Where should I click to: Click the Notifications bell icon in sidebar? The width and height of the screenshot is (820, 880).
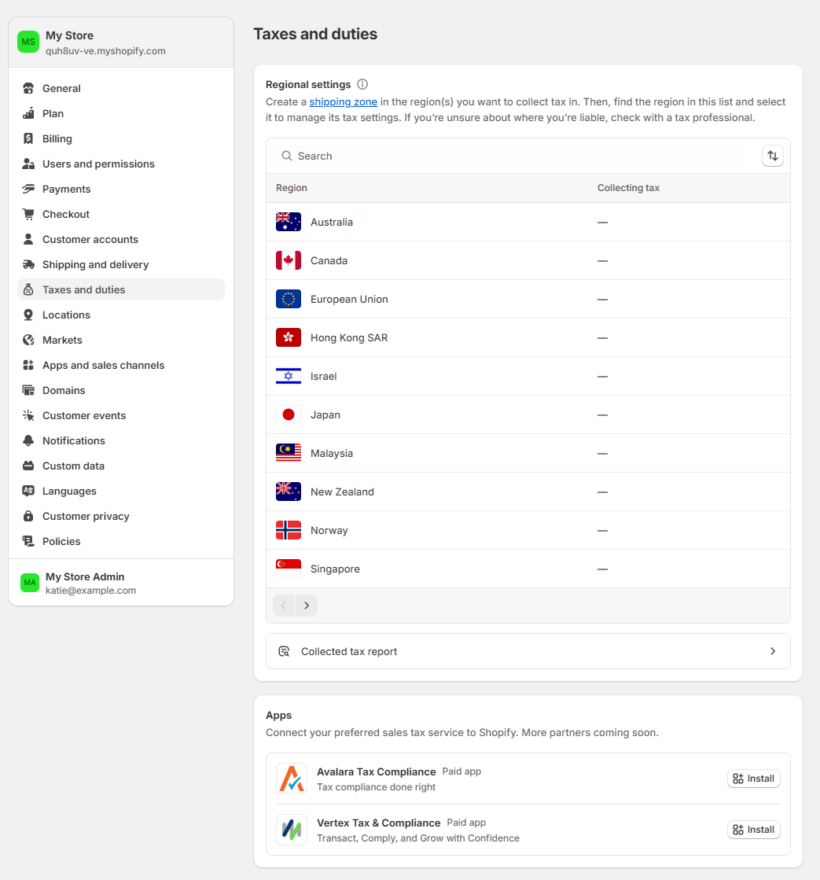(28, 441)
